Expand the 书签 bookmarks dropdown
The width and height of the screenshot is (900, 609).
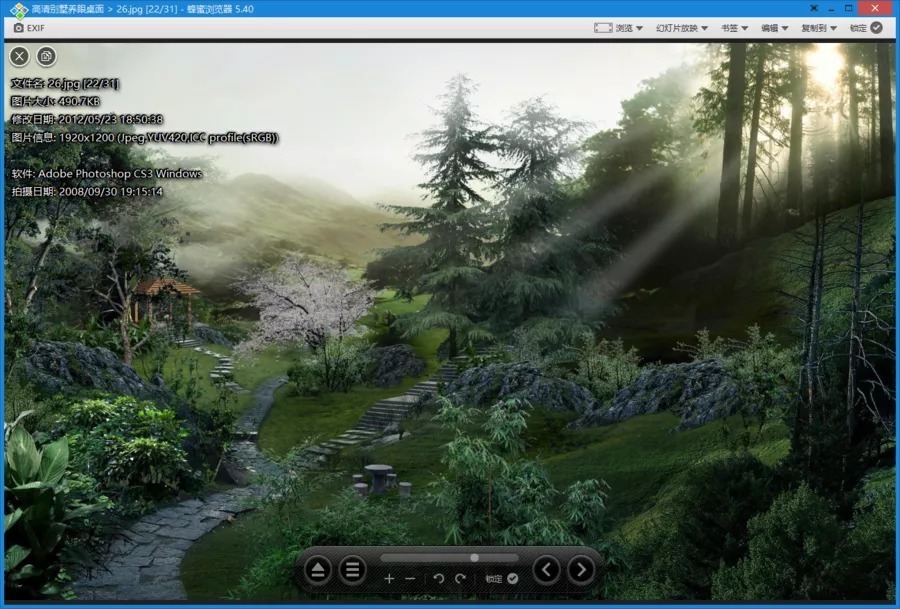pyautogui.click(x=734, y=28)
